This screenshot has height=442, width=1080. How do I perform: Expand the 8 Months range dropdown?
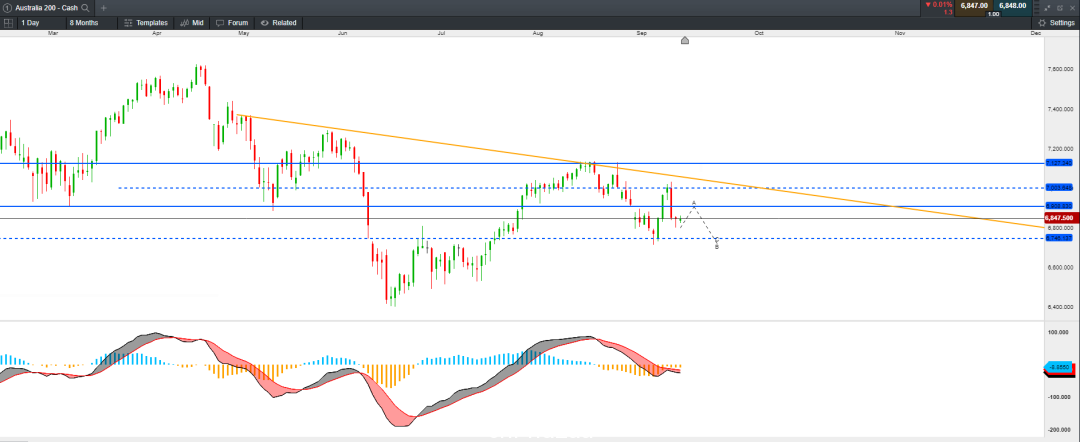90,23
